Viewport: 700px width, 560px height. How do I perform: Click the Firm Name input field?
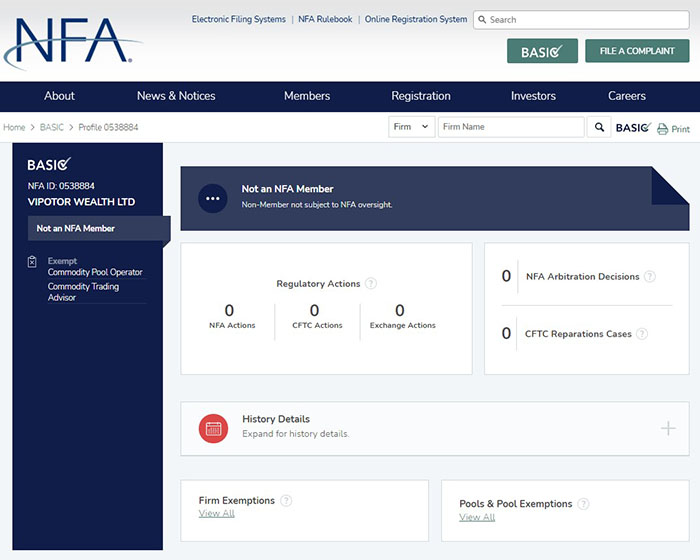point(510,127)
